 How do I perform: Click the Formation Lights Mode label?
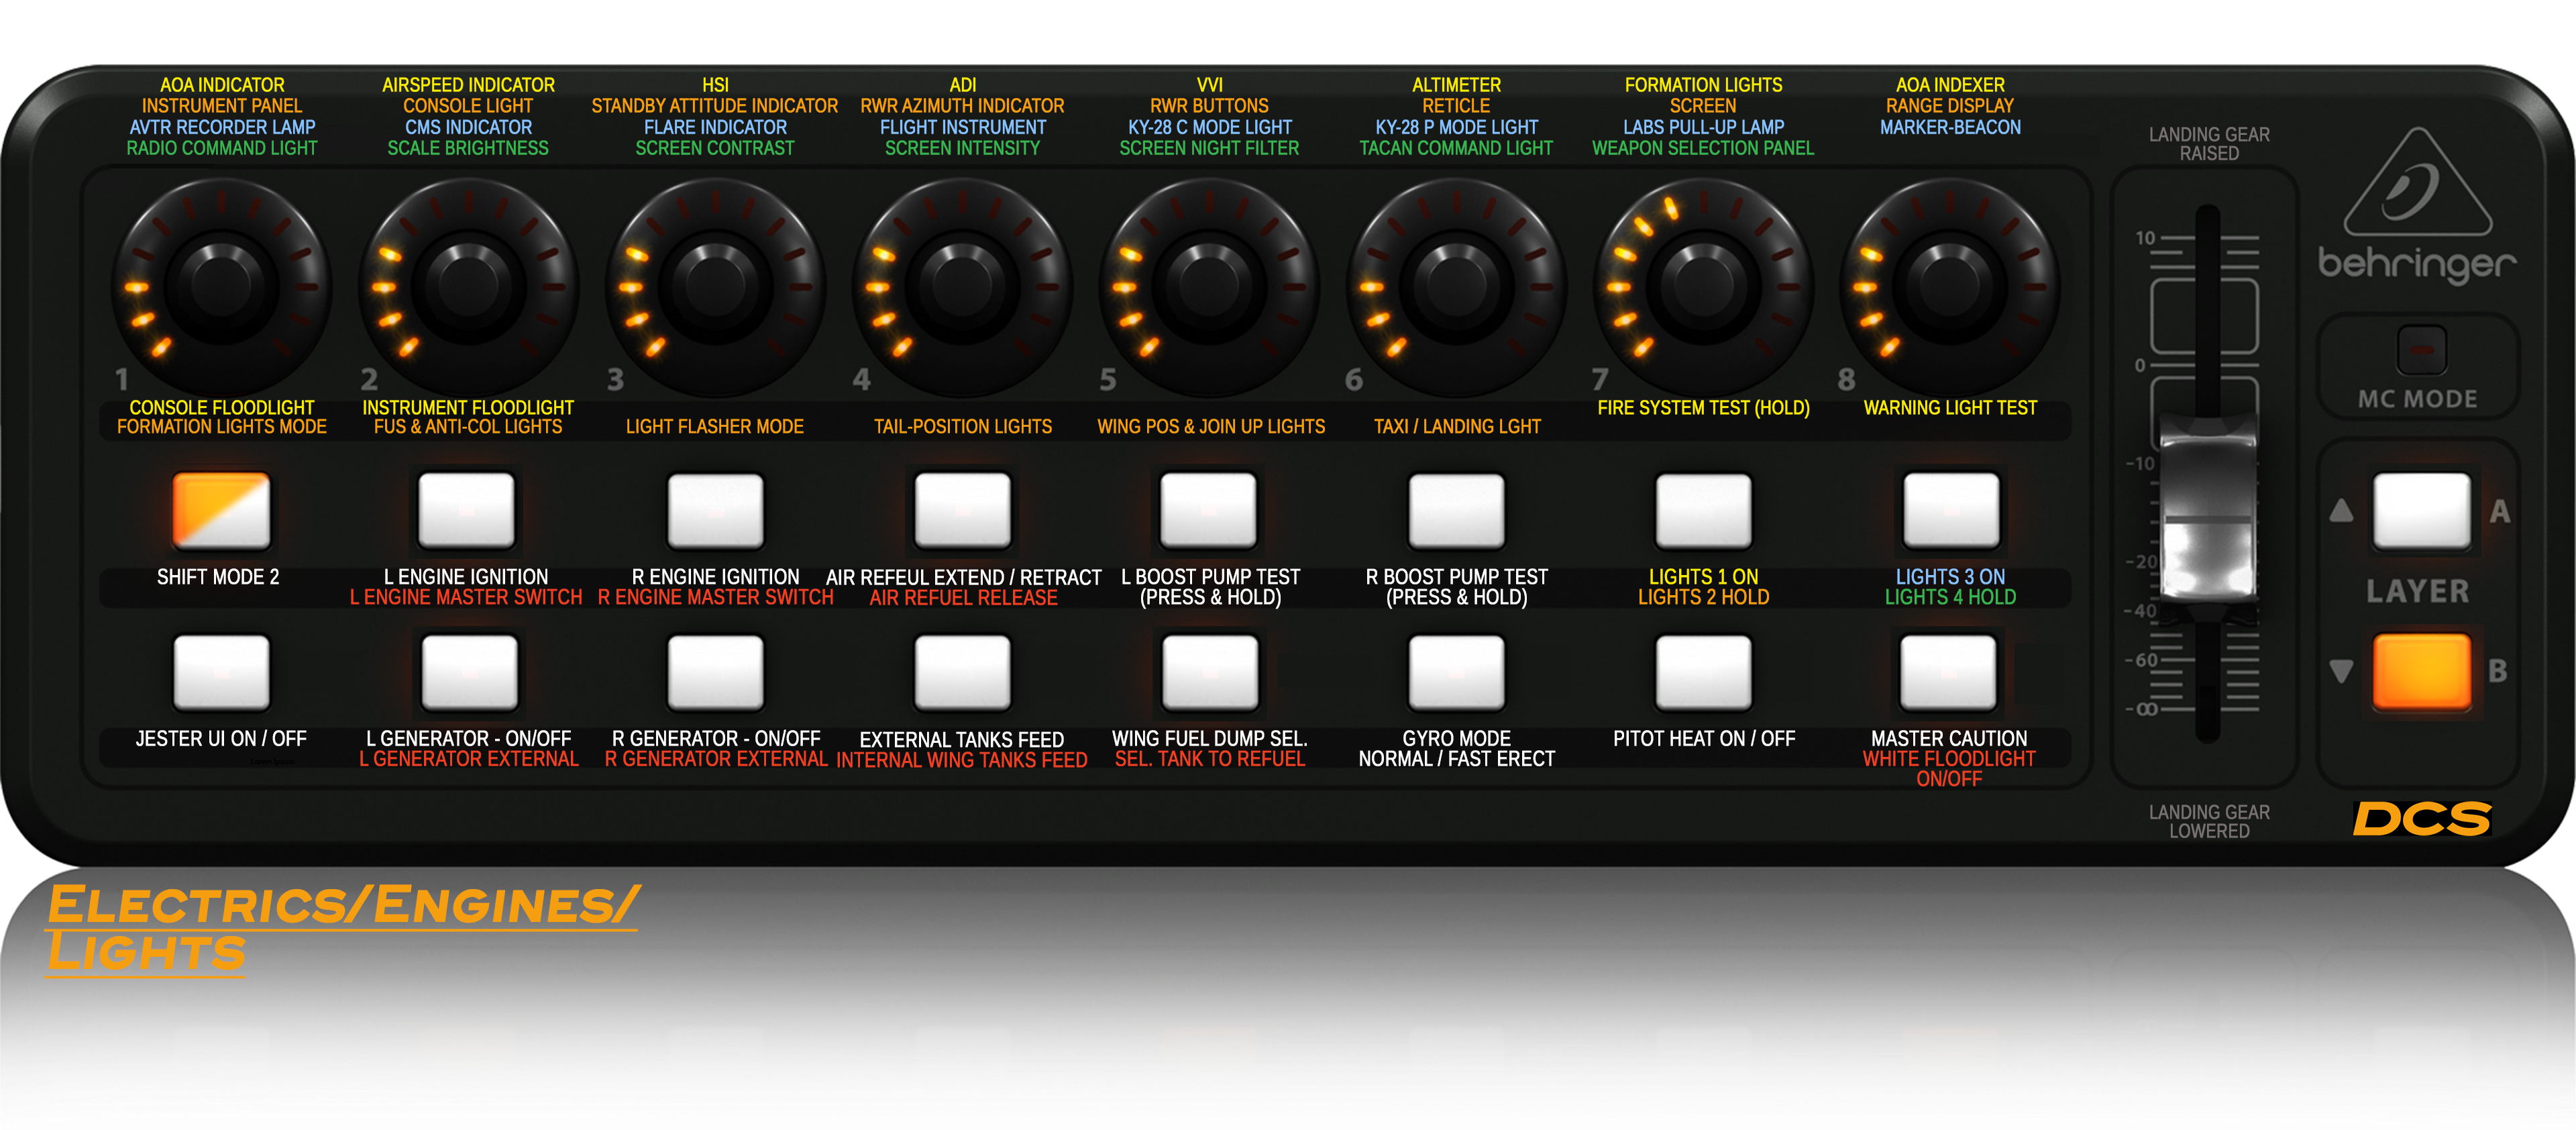221,426
